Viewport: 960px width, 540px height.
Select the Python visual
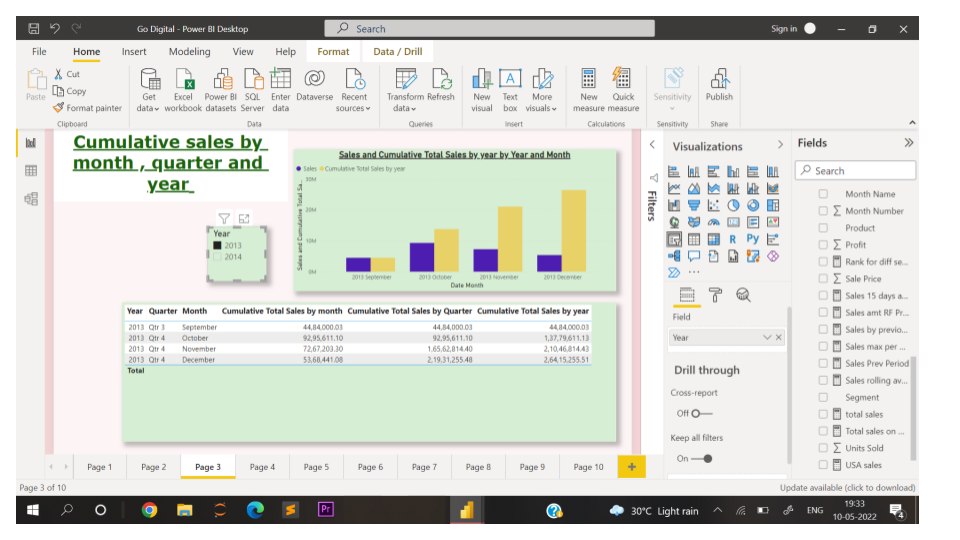click(753, 239)
